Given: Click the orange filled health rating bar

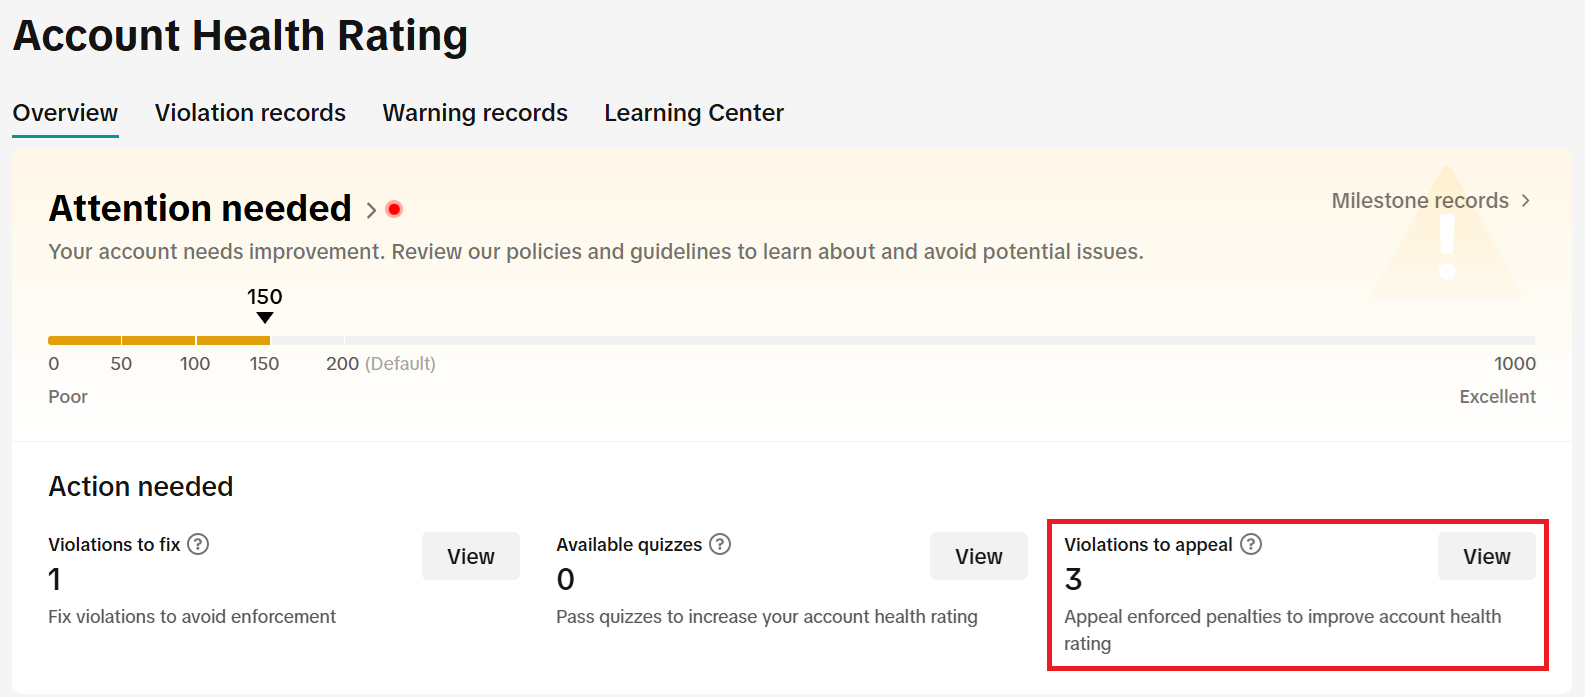Looking at the screenshot, I should click(x=158, y=340).
